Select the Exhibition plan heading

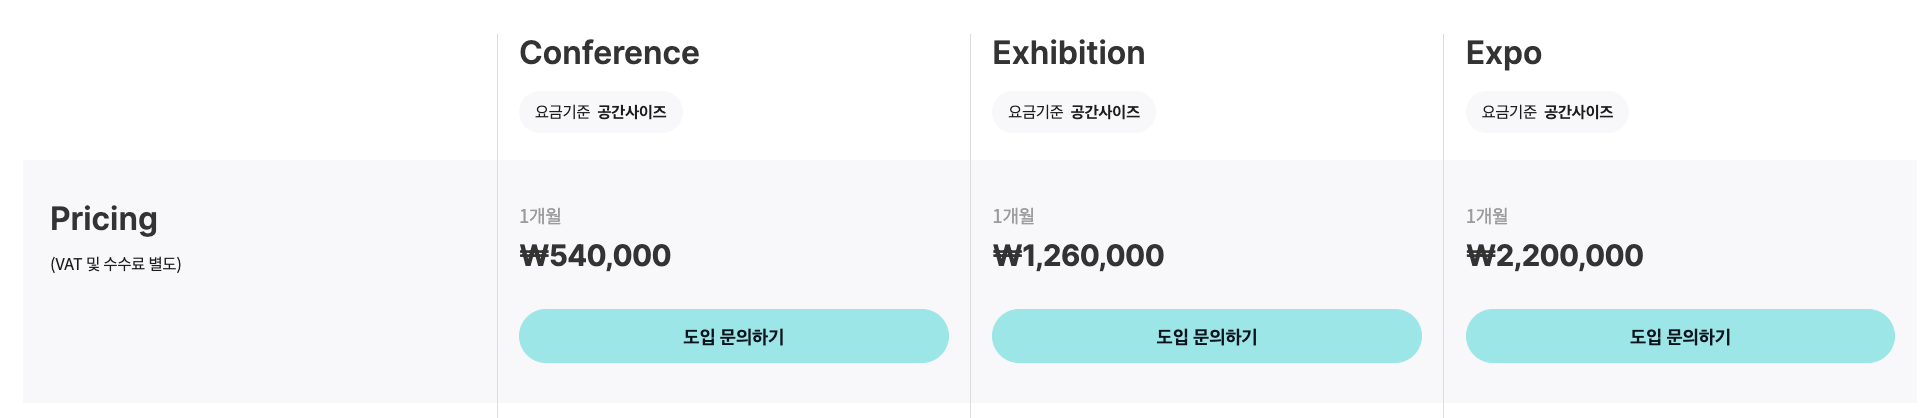tap(1068, 53)
